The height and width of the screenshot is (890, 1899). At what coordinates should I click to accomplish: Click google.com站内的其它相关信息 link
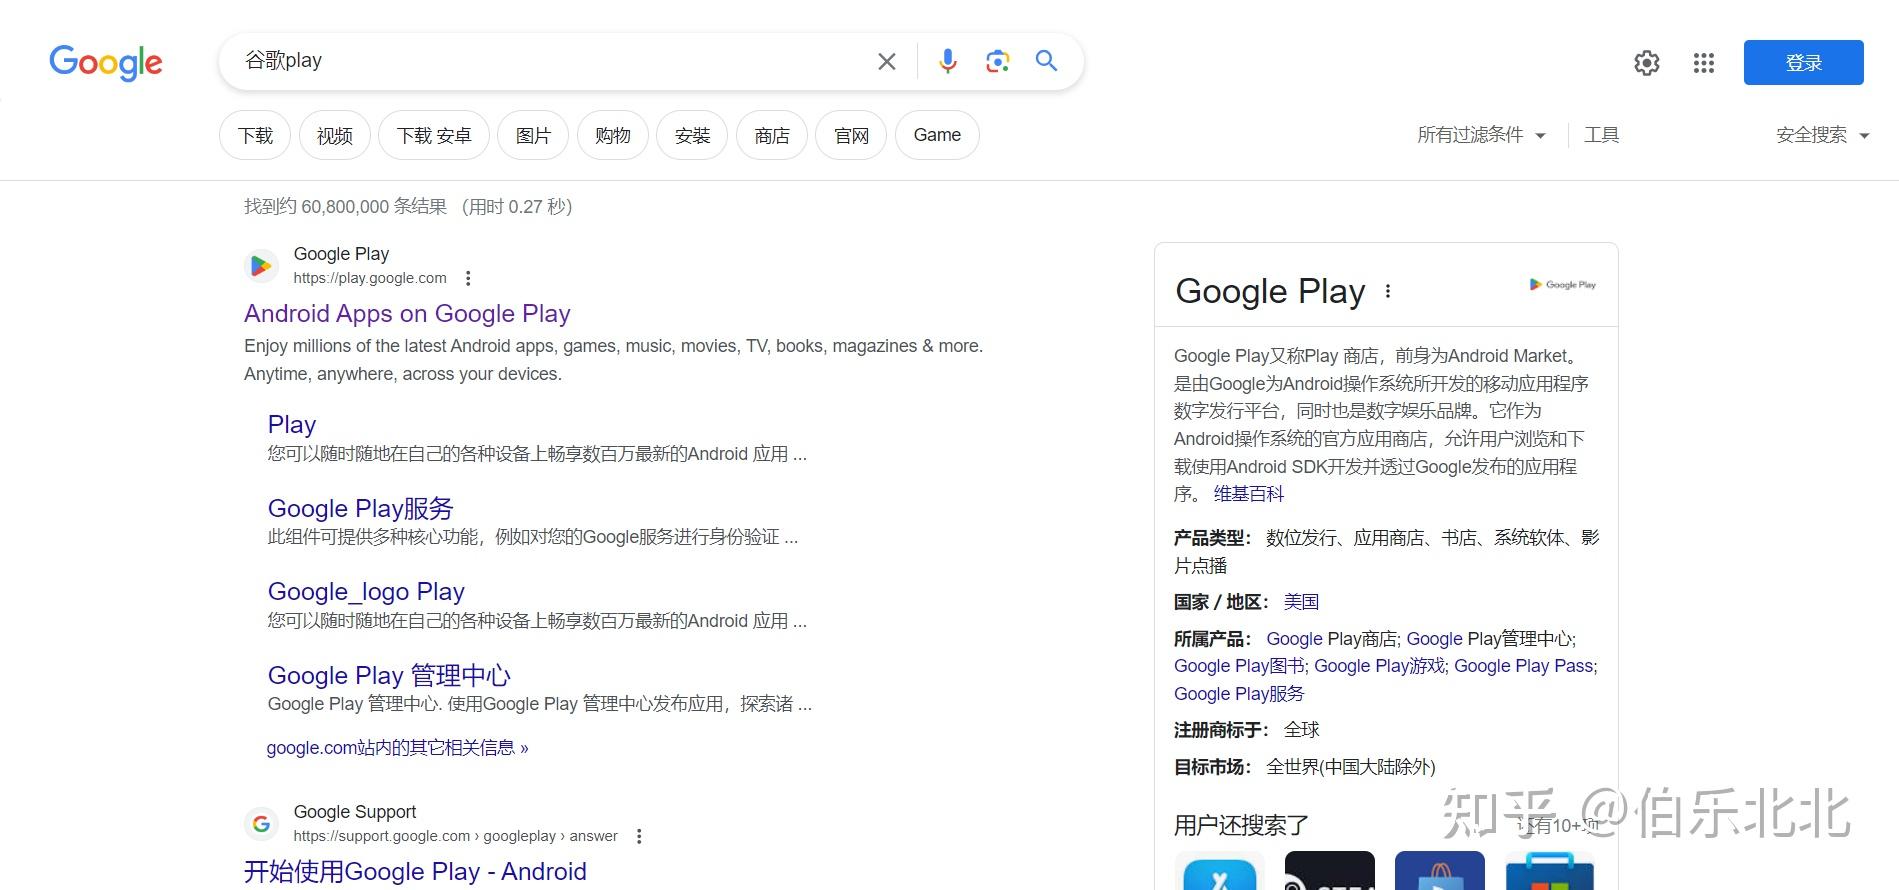coord(397,747)
